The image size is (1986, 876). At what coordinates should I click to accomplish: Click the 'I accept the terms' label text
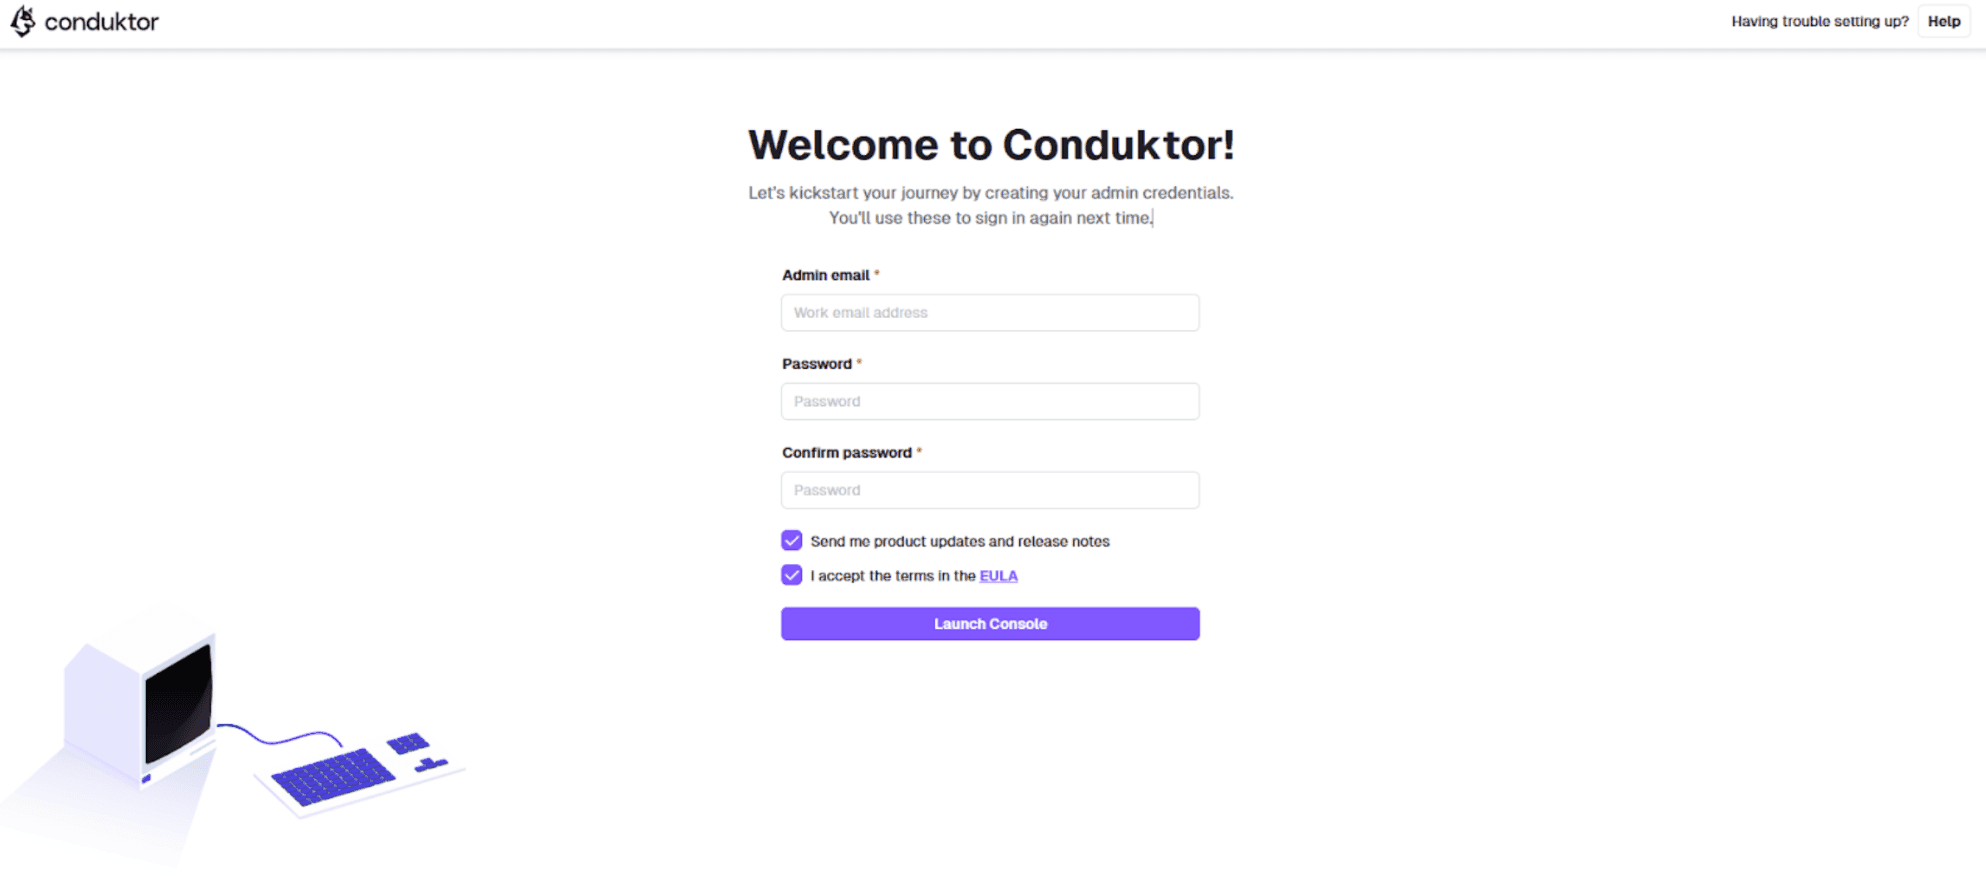pos(892,576)
